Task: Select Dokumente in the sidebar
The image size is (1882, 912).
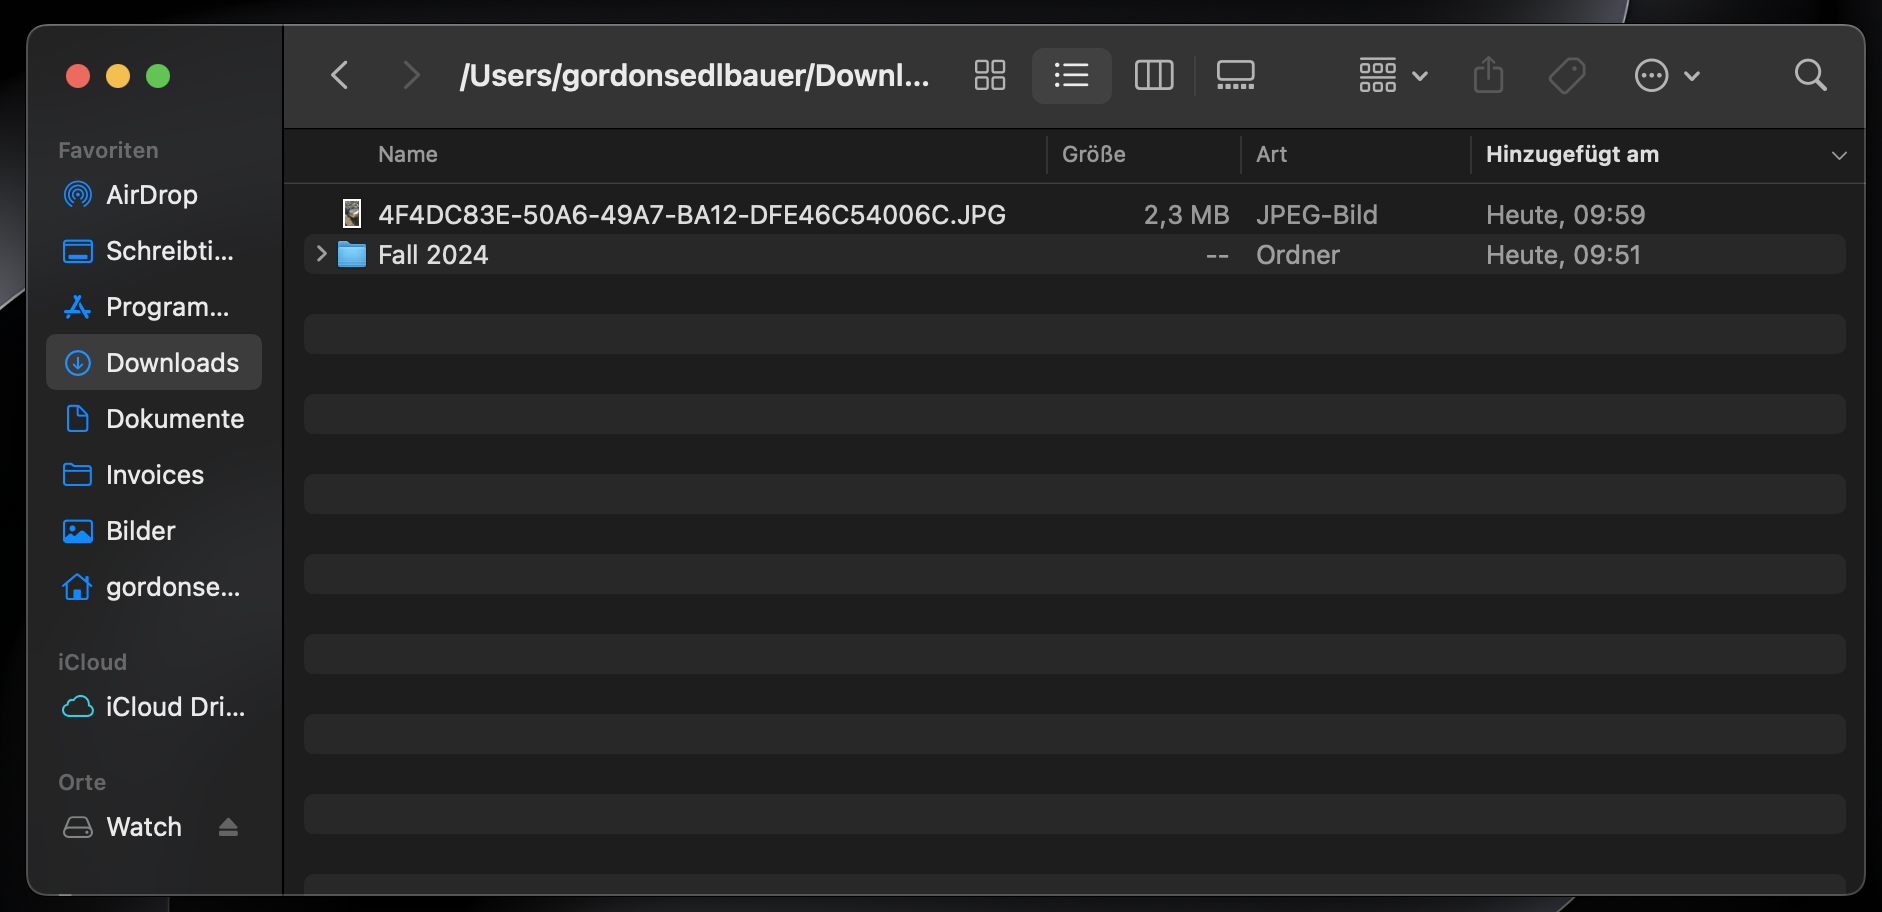Action: coord(175,419)
